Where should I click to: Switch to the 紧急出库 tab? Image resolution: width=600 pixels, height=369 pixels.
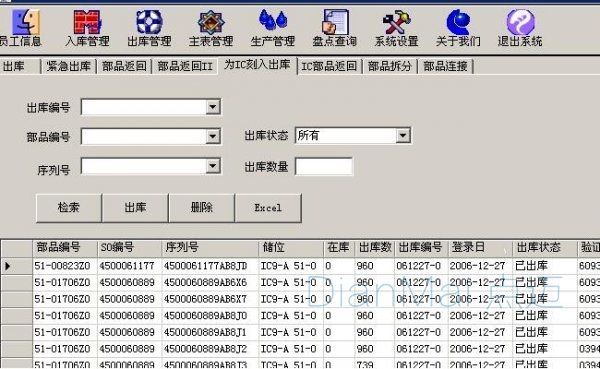click(68, 66)
